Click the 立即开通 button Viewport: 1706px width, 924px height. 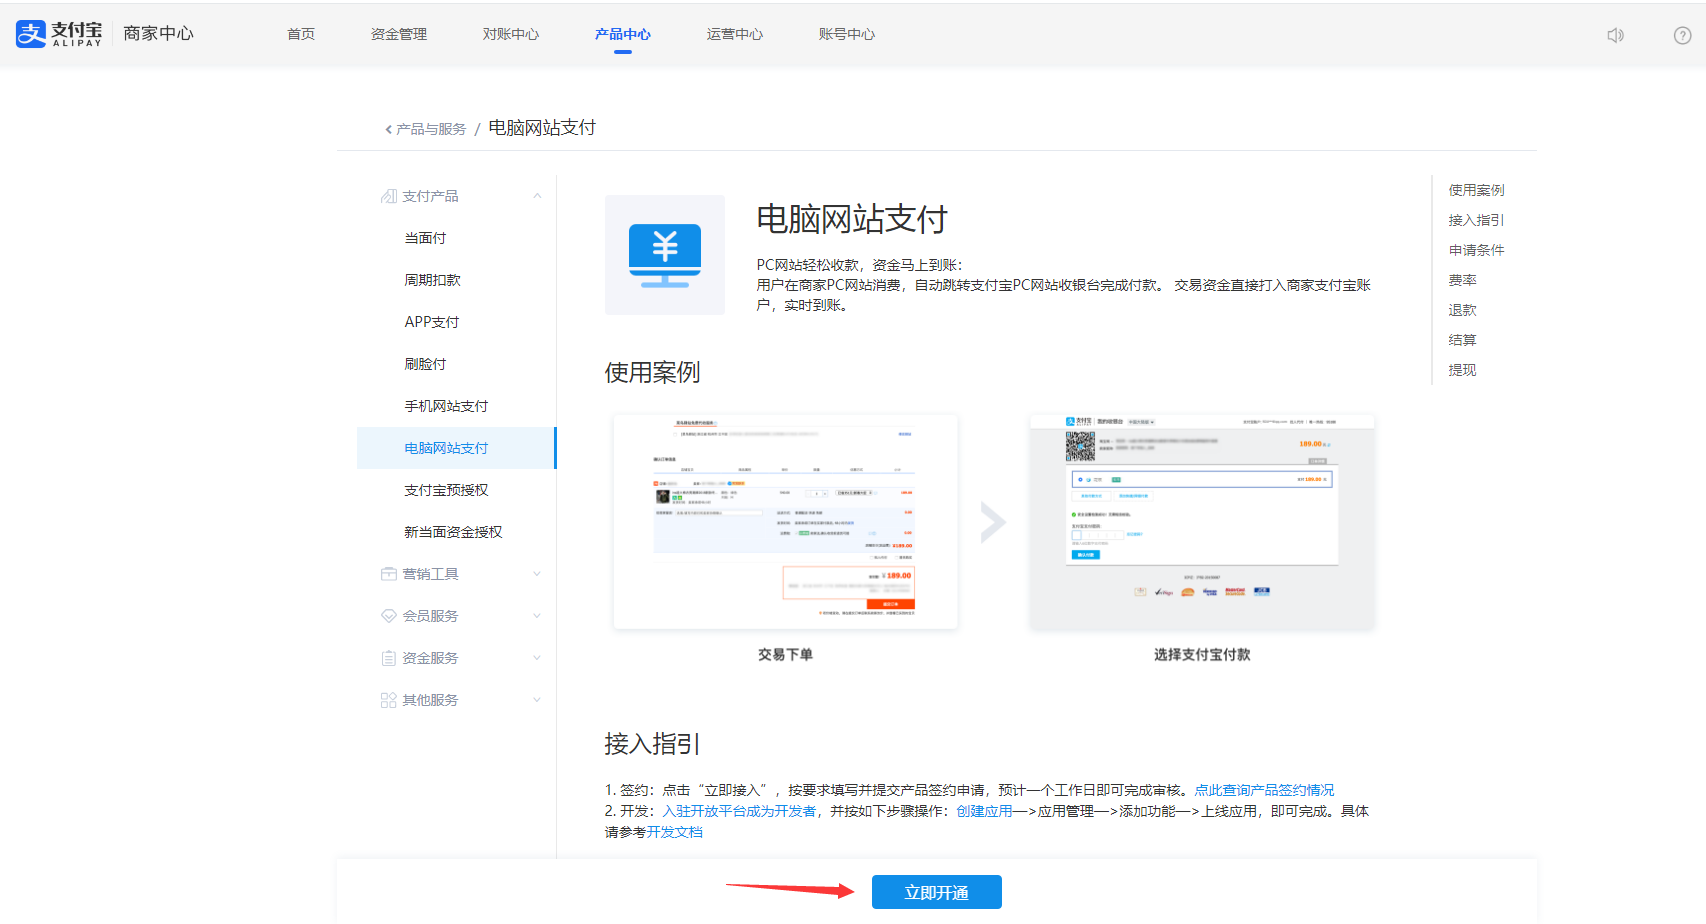937,892
